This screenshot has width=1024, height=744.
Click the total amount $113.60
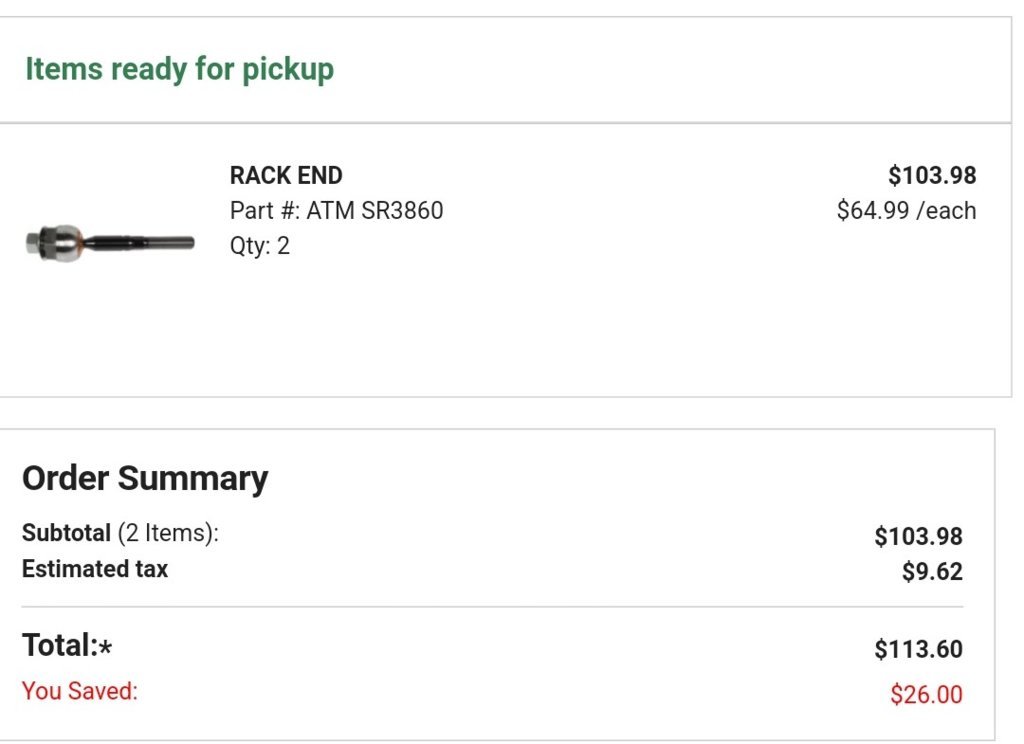tap(918, 649)
